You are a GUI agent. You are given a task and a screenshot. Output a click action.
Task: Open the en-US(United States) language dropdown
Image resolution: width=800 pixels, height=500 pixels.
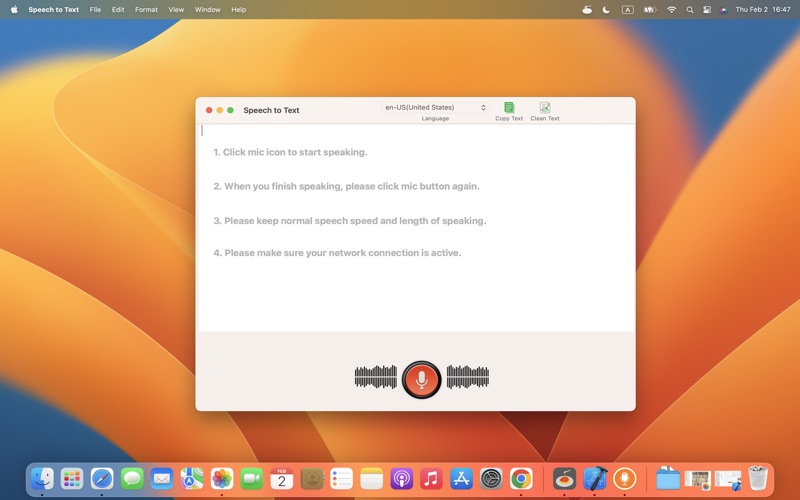(435, 108)
